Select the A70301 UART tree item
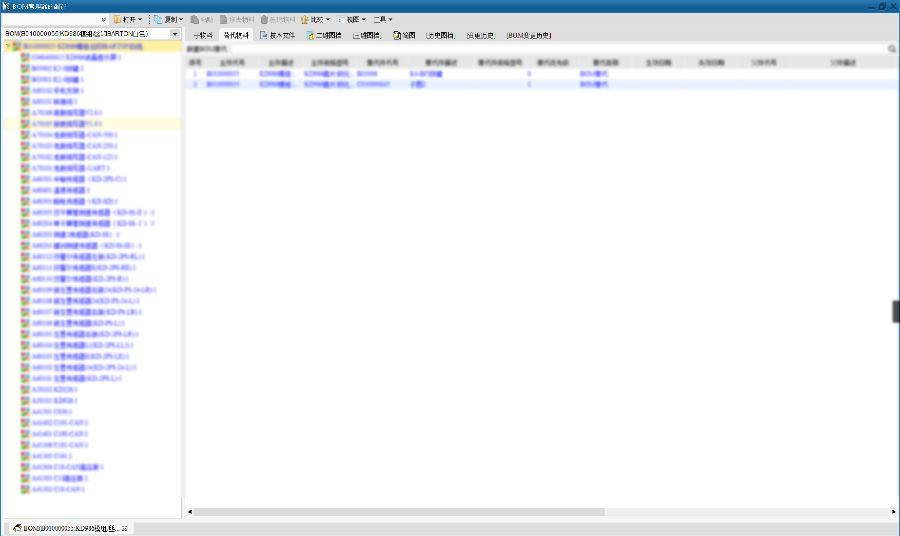This screenshot has height=536, width=900. (71, 168)
